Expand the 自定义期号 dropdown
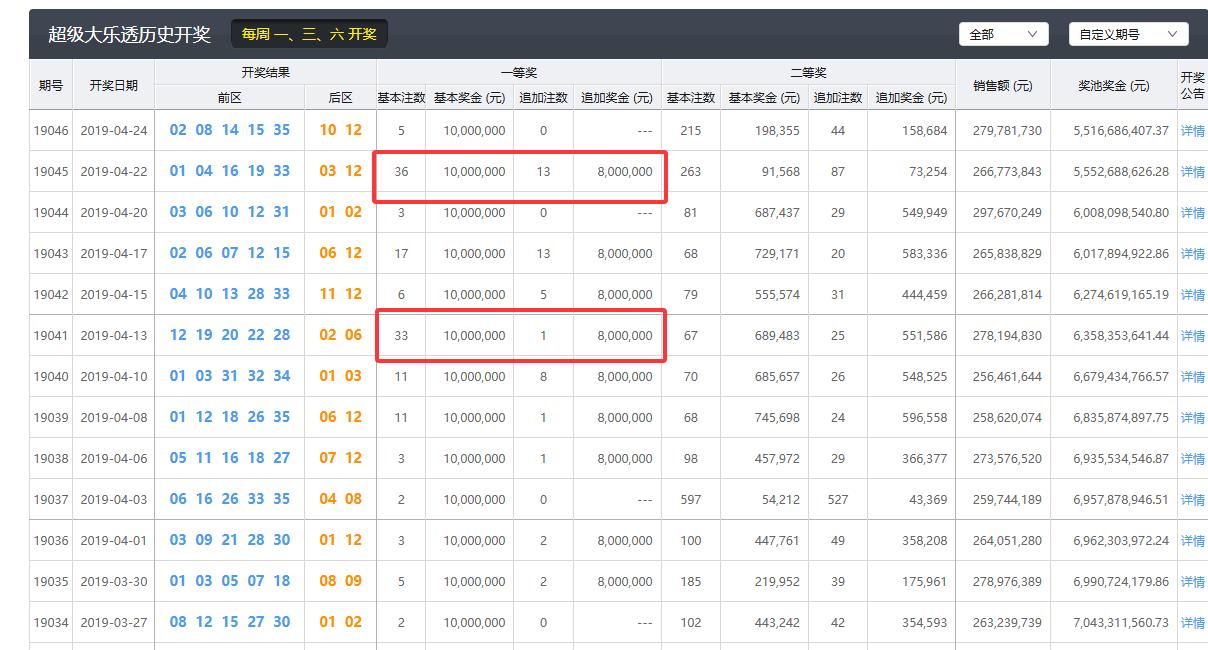Viewport: 1208px width, 650px height. point(1128,34)
